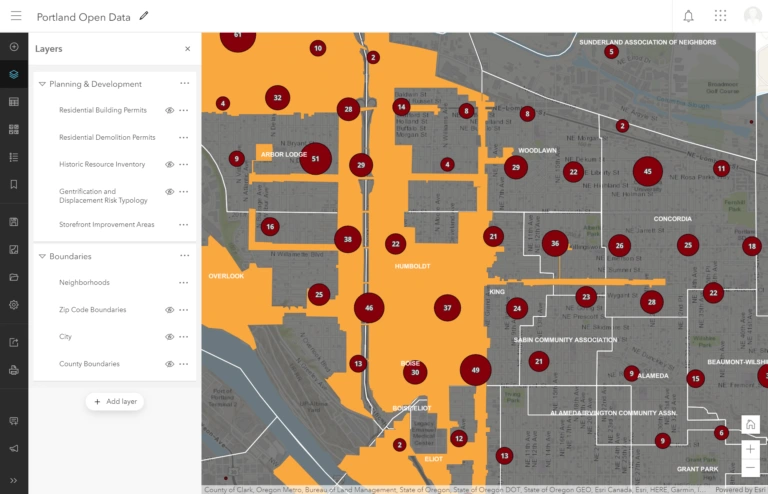Click the sidebar icon below the Save icon
Image resolution: width=768 pixels, height=494 pixels.
(x=14, y=250)
